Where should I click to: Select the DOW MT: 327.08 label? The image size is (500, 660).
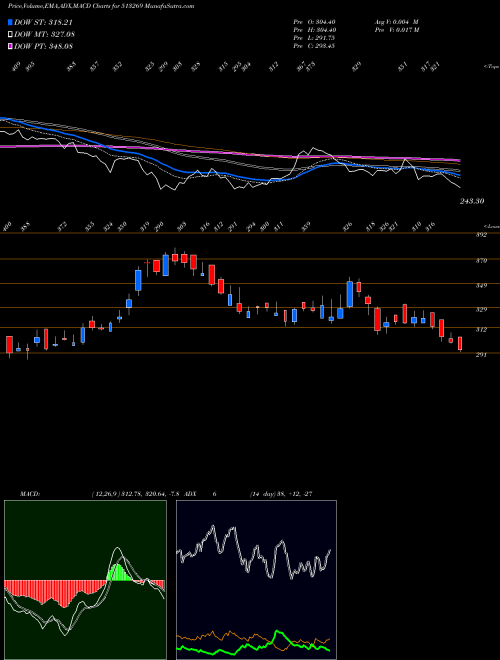click(x=44, y=34)
